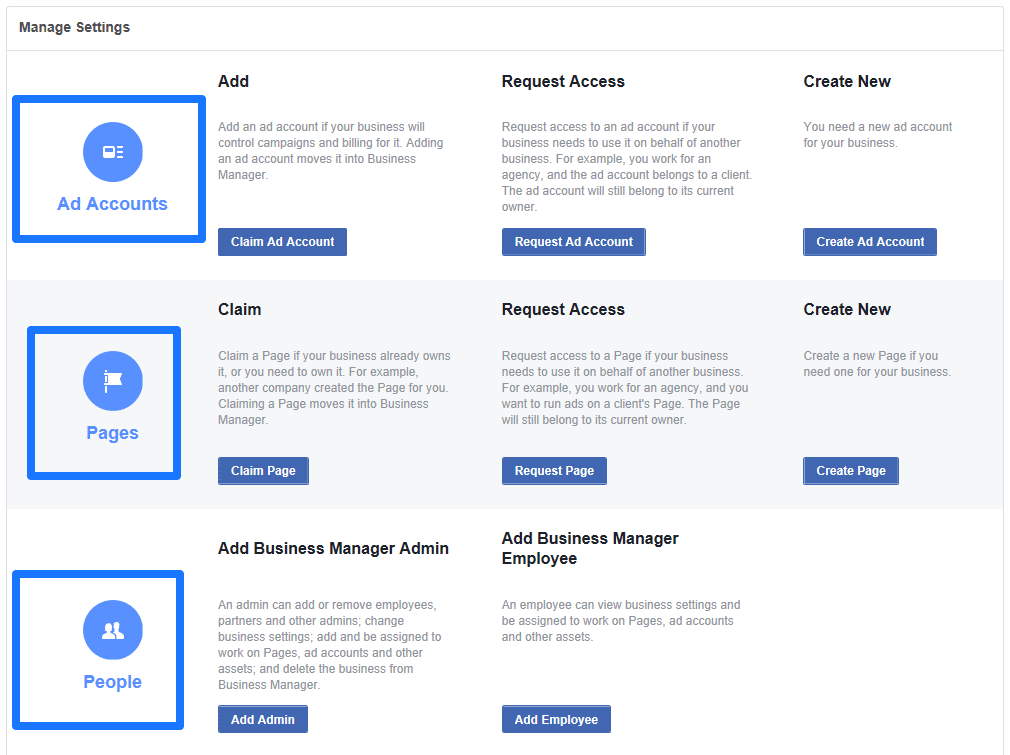Click the Request Page button
Screen dimensions: 1010x755
coord(554,471)
